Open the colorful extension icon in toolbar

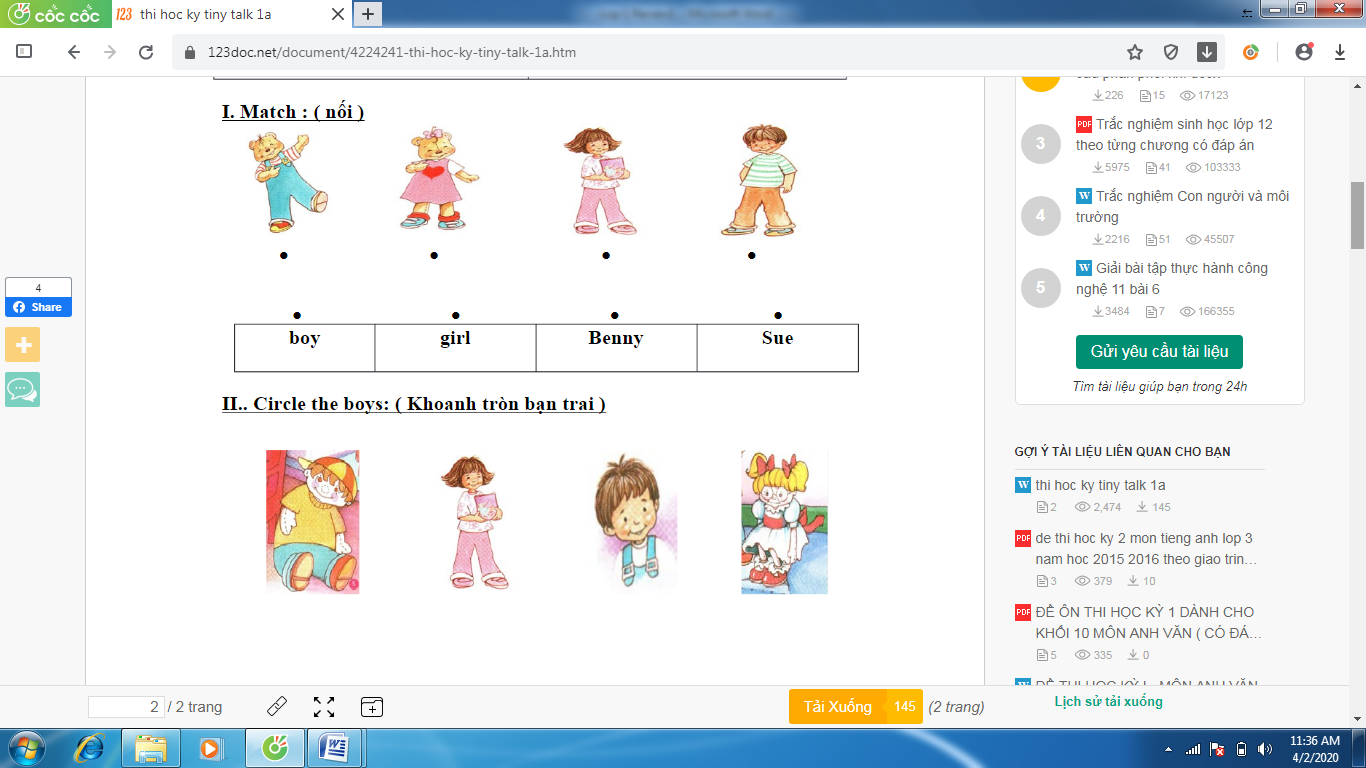[x=1251, y=52]
